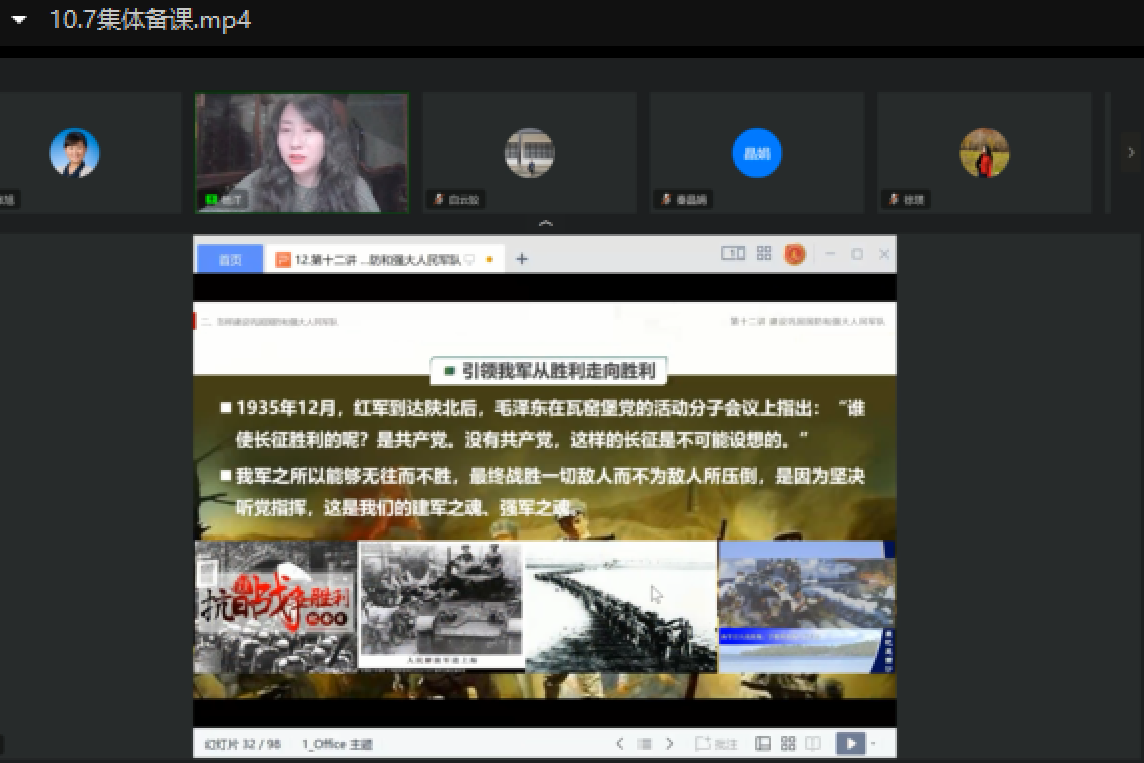The height and width of the screenshot is (763, 1144).
Task: Open a new tab with plus button
Action: [x=521, y=259]
